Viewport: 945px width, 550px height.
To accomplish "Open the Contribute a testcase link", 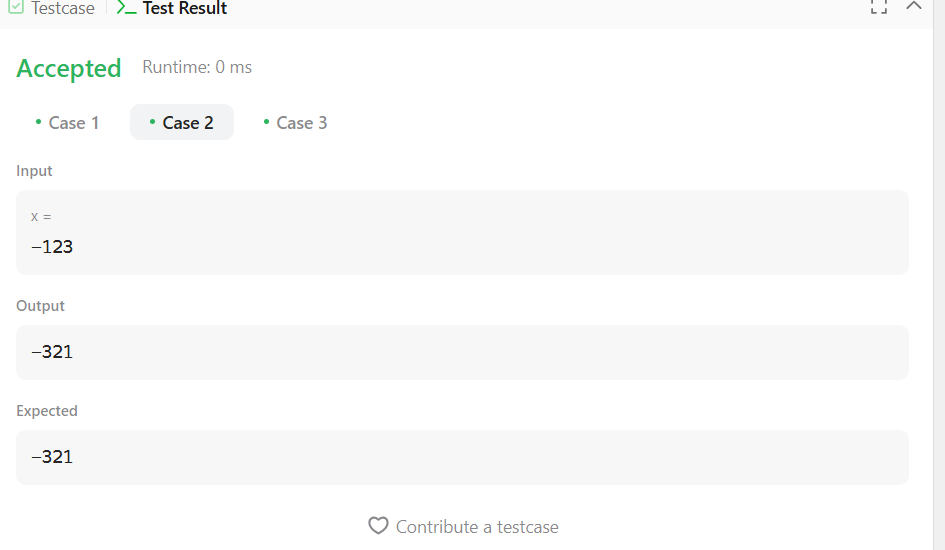I will coord(477,527).
